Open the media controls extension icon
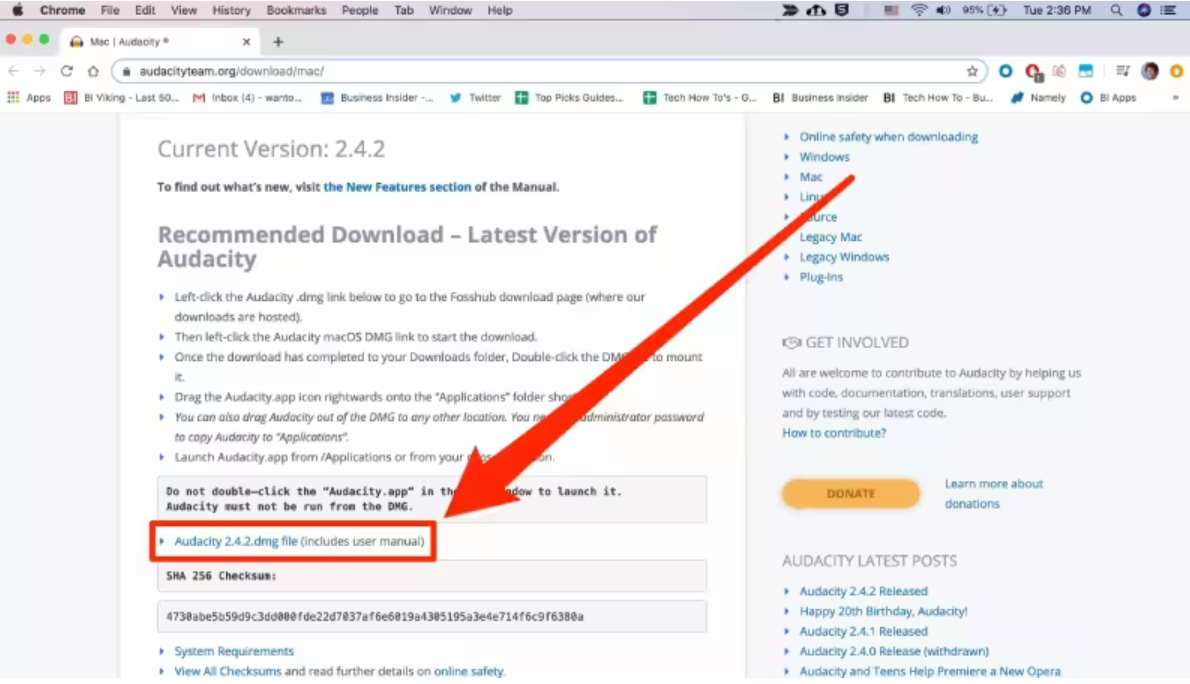 tap(1122, 71)
